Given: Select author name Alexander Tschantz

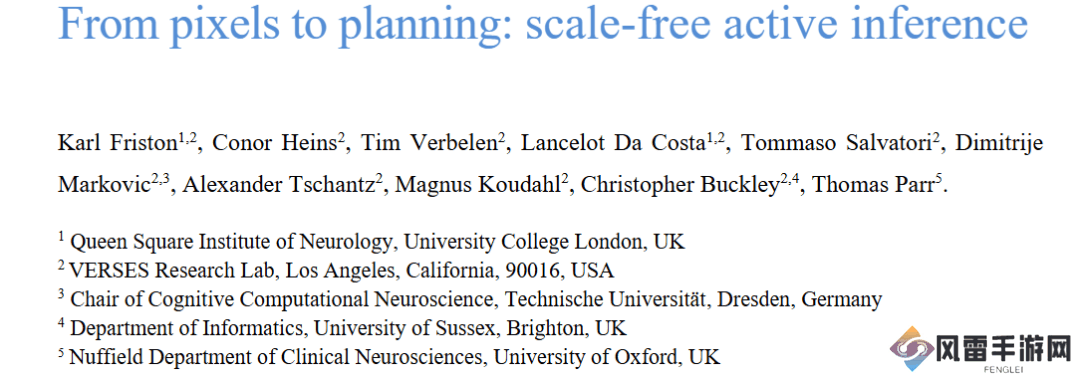Looking at the screenshot, I should (x=280, y=185).
